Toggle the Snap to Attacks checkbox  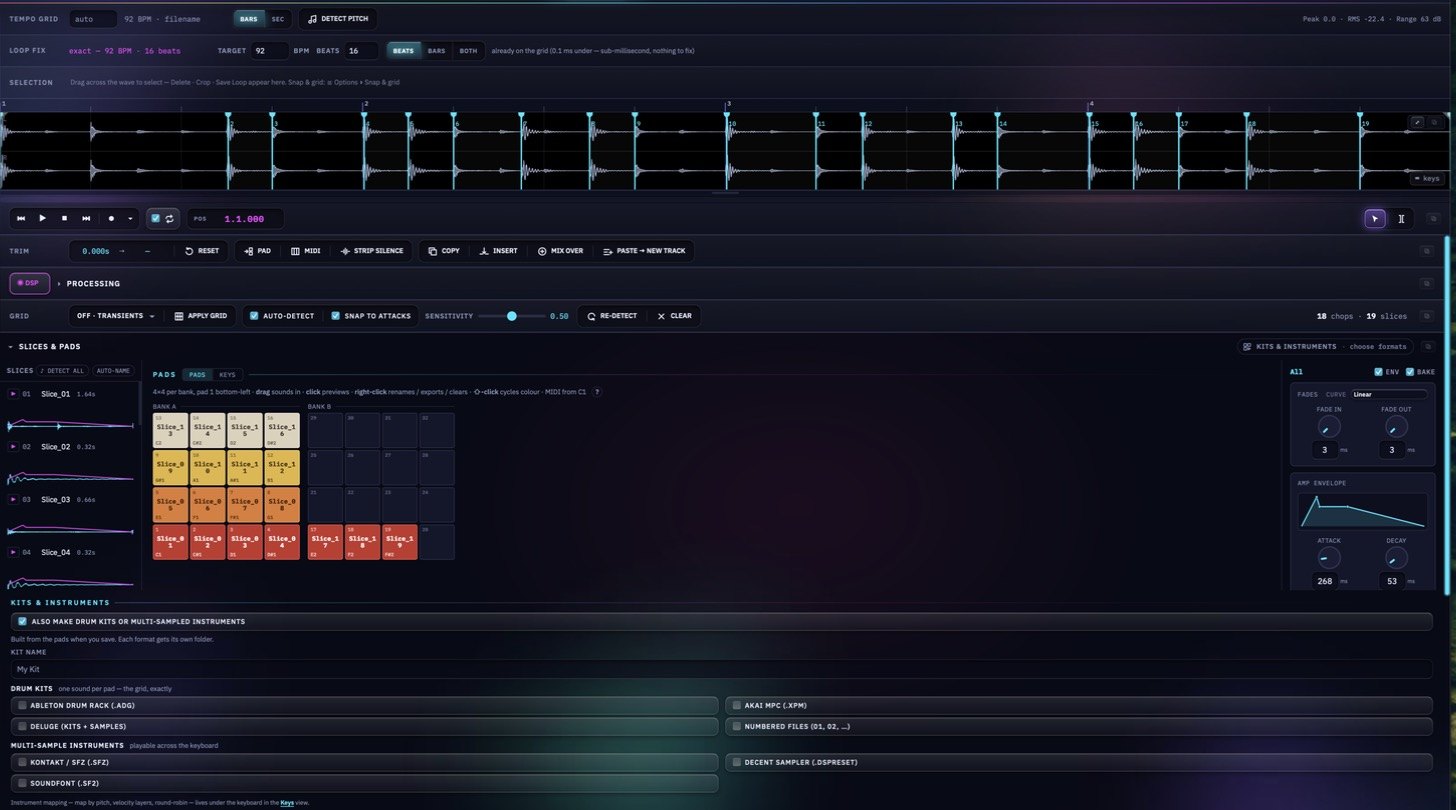point(336,316)
